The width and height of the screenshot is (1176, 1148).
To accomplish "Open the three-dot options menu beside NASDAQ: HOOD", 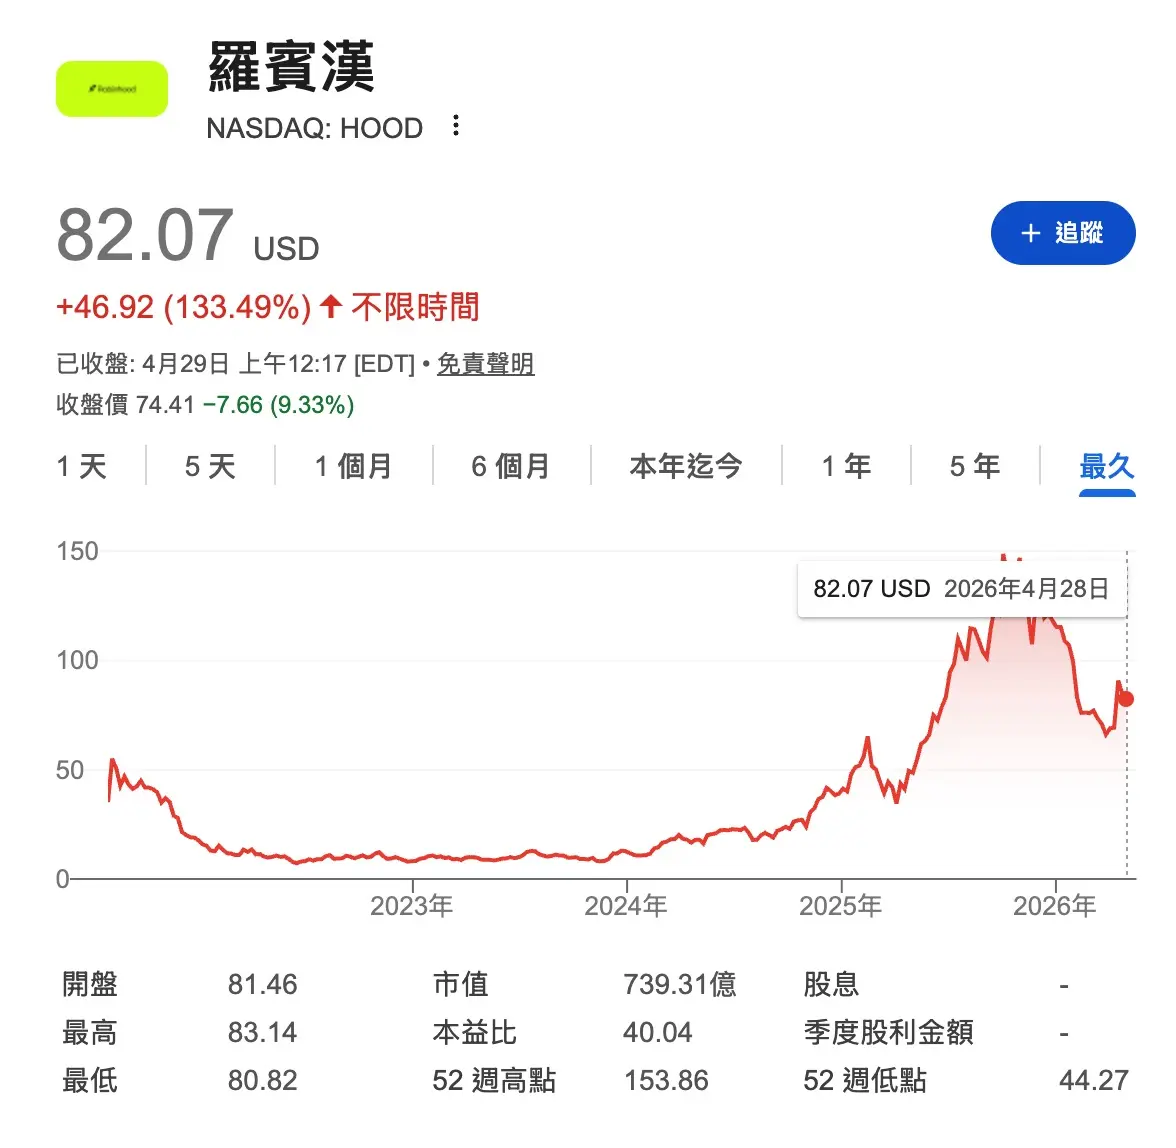I will tap(455, 126).
